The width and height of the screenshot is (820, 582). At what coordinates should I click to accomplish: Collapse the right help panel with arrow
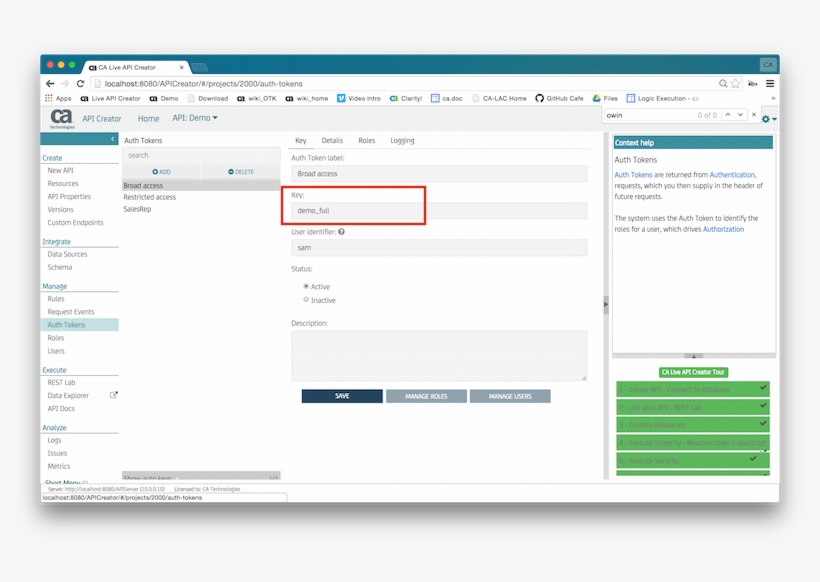606,304
